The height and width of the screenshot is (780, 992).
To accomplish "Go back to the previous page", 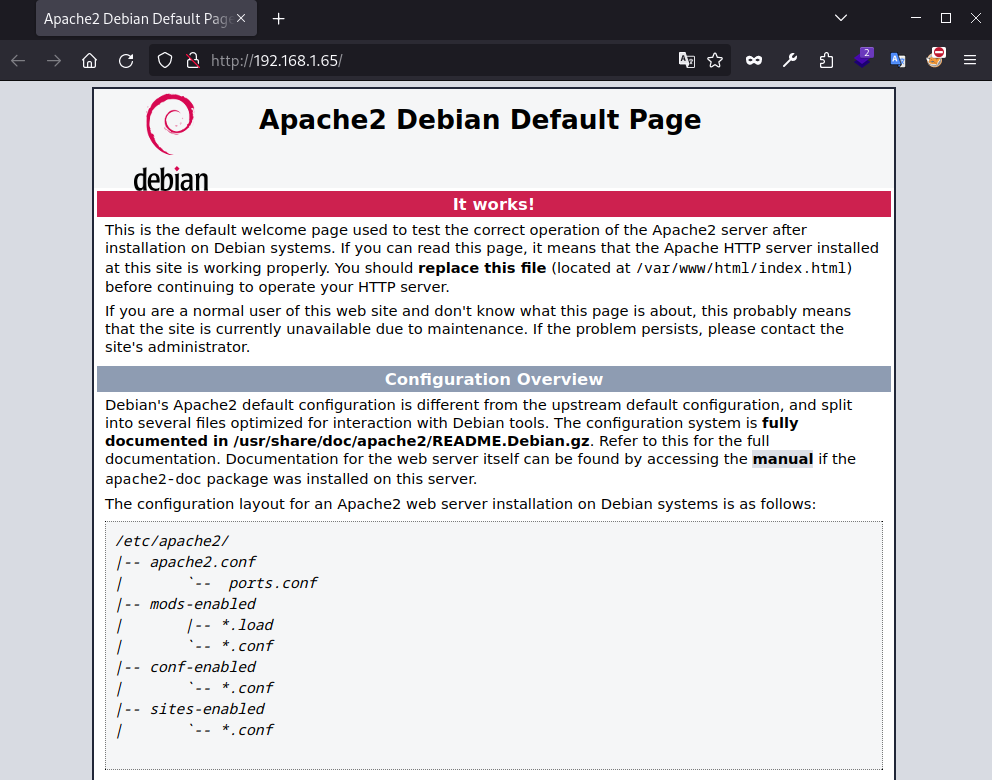I will point(18,61).
